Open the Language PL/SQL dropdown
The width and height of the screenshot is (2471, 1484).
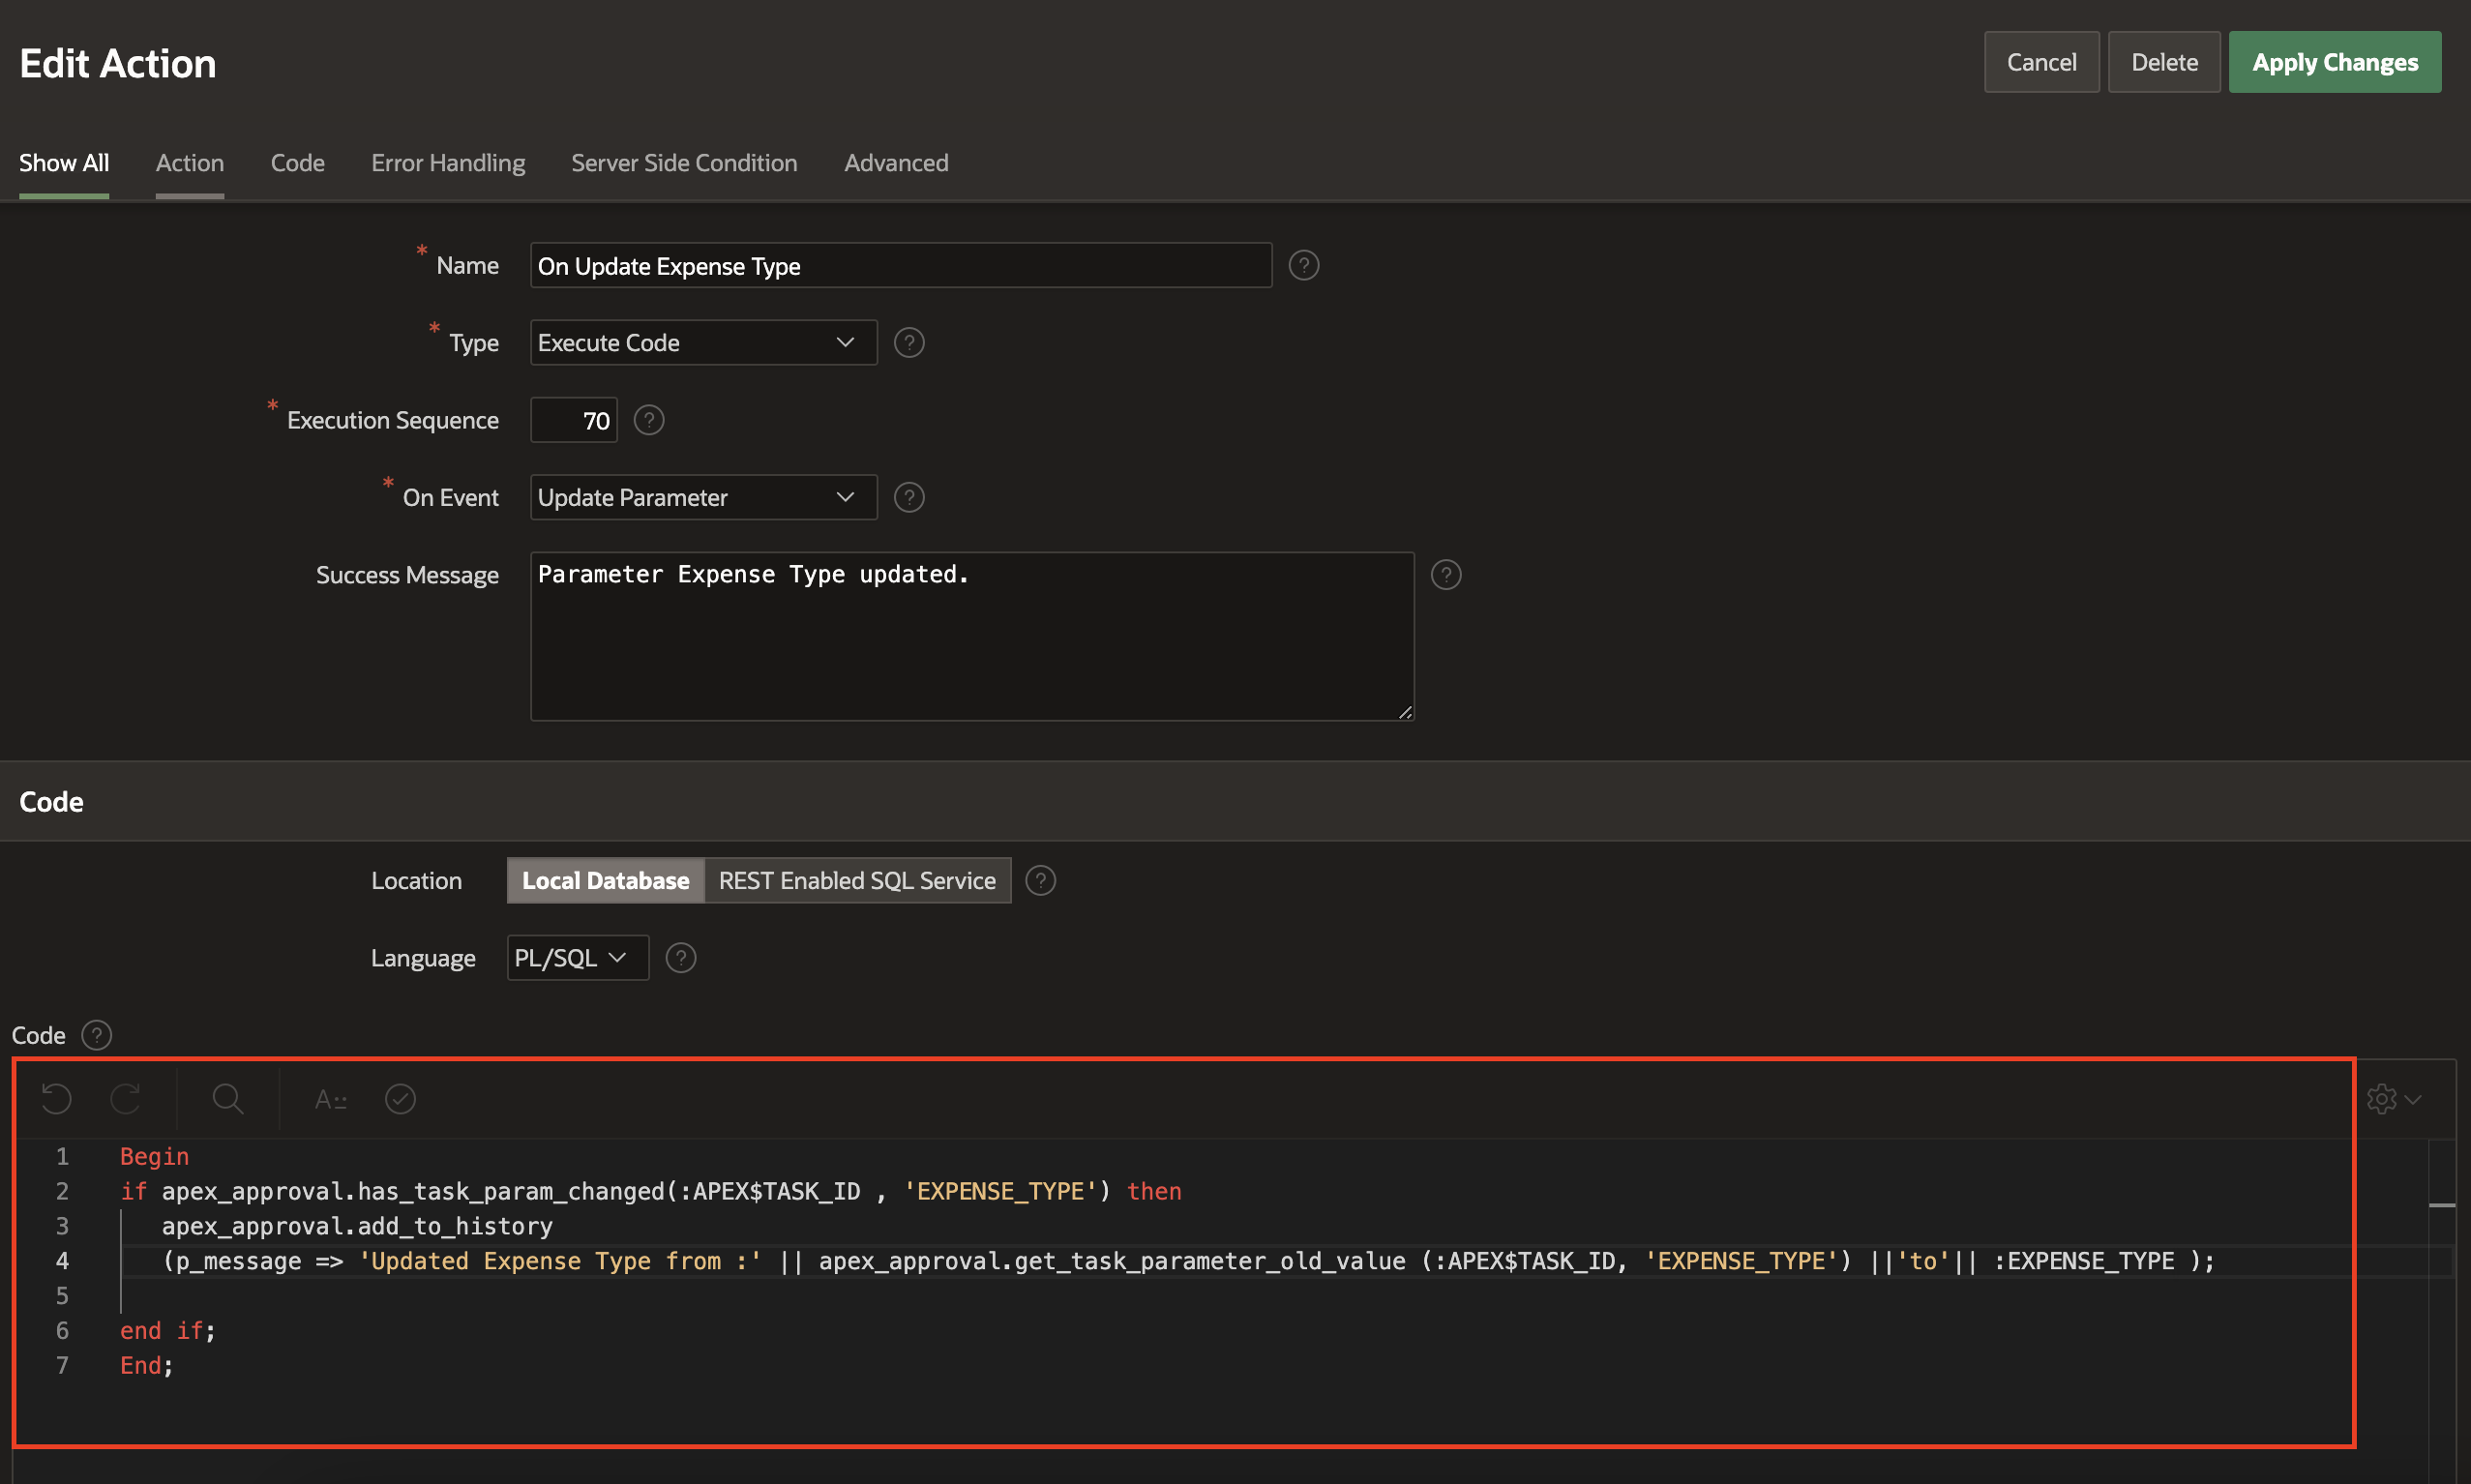577,958
